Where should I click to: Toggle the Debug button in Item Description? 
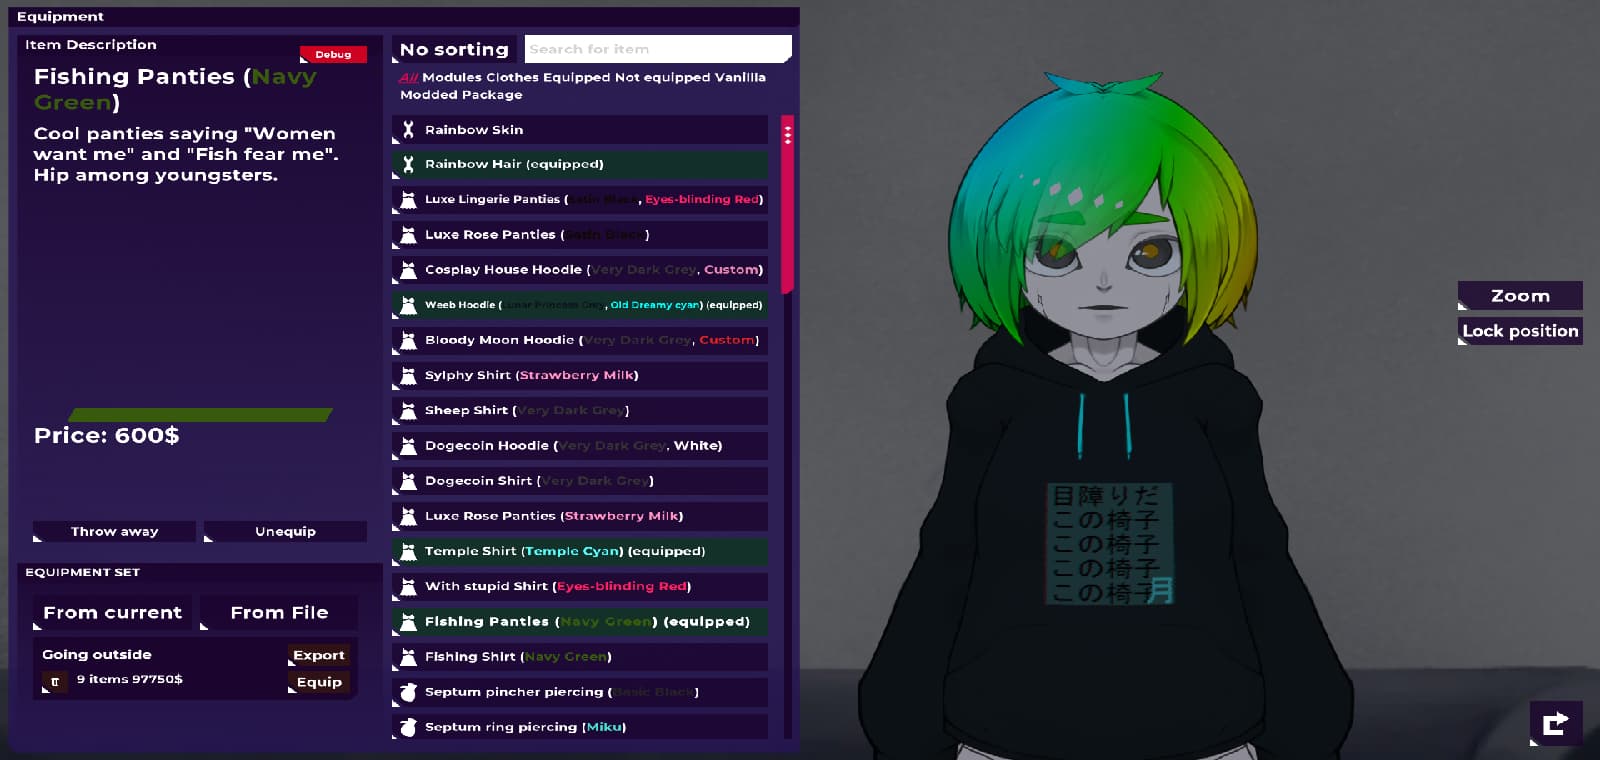tap(333, 54)
